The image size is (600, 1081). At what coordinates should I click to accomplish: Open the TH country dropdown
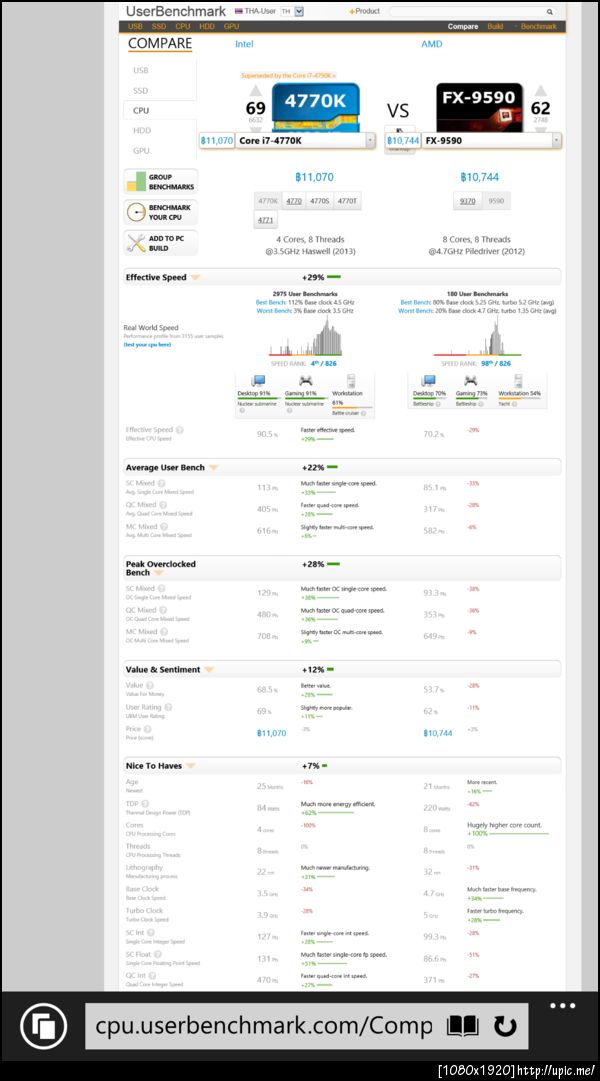(x=292, y=12)
